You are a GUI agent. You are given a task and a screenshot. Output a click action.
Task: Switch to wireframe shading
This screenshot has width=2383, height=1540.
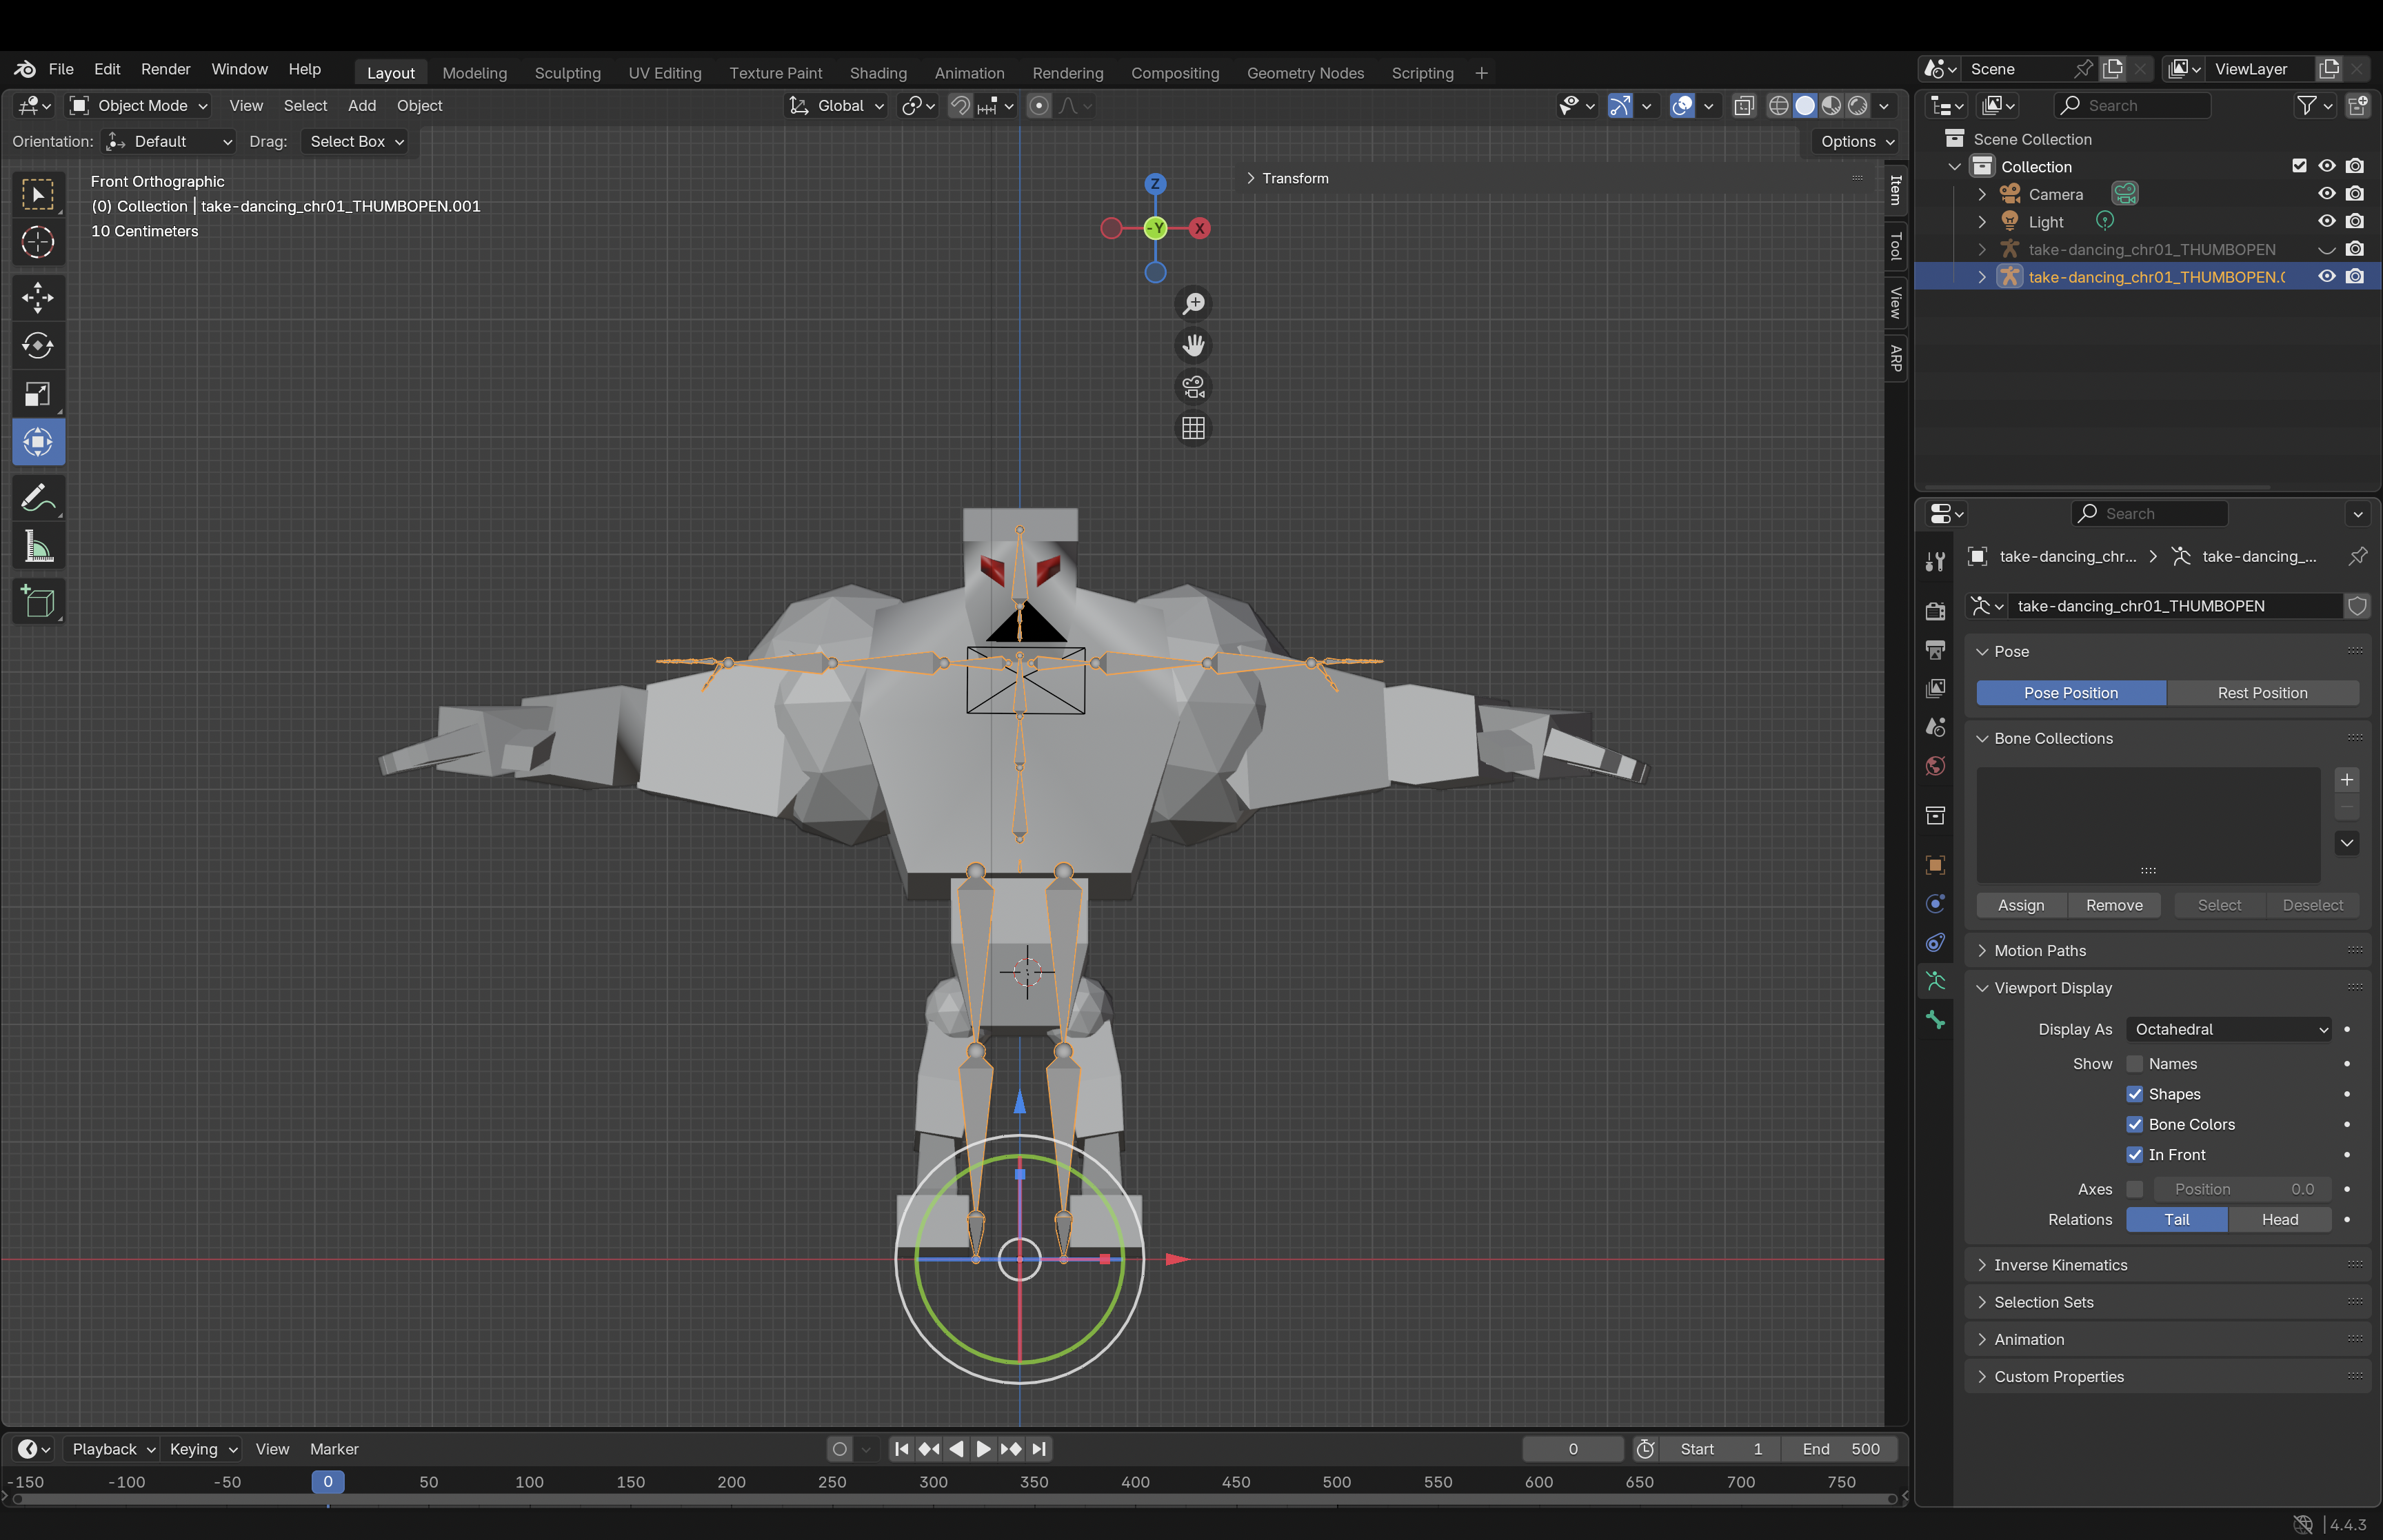tap(1779, 105)
